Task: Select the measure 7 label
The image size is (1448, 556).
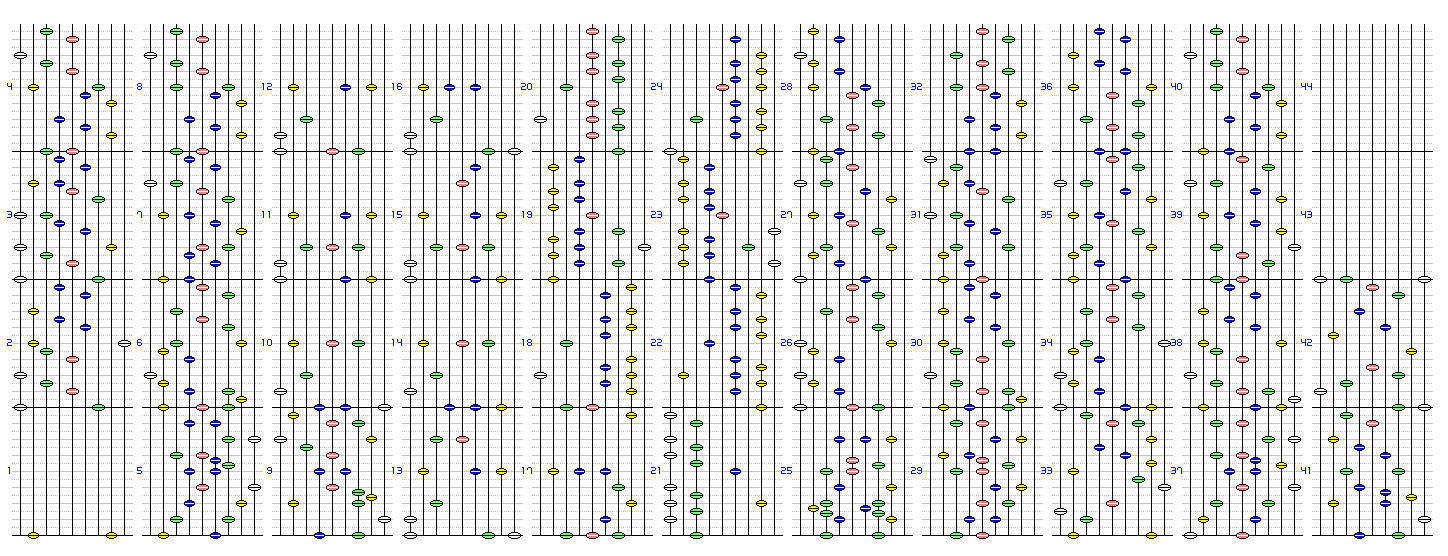Action: tap(139, 215)
